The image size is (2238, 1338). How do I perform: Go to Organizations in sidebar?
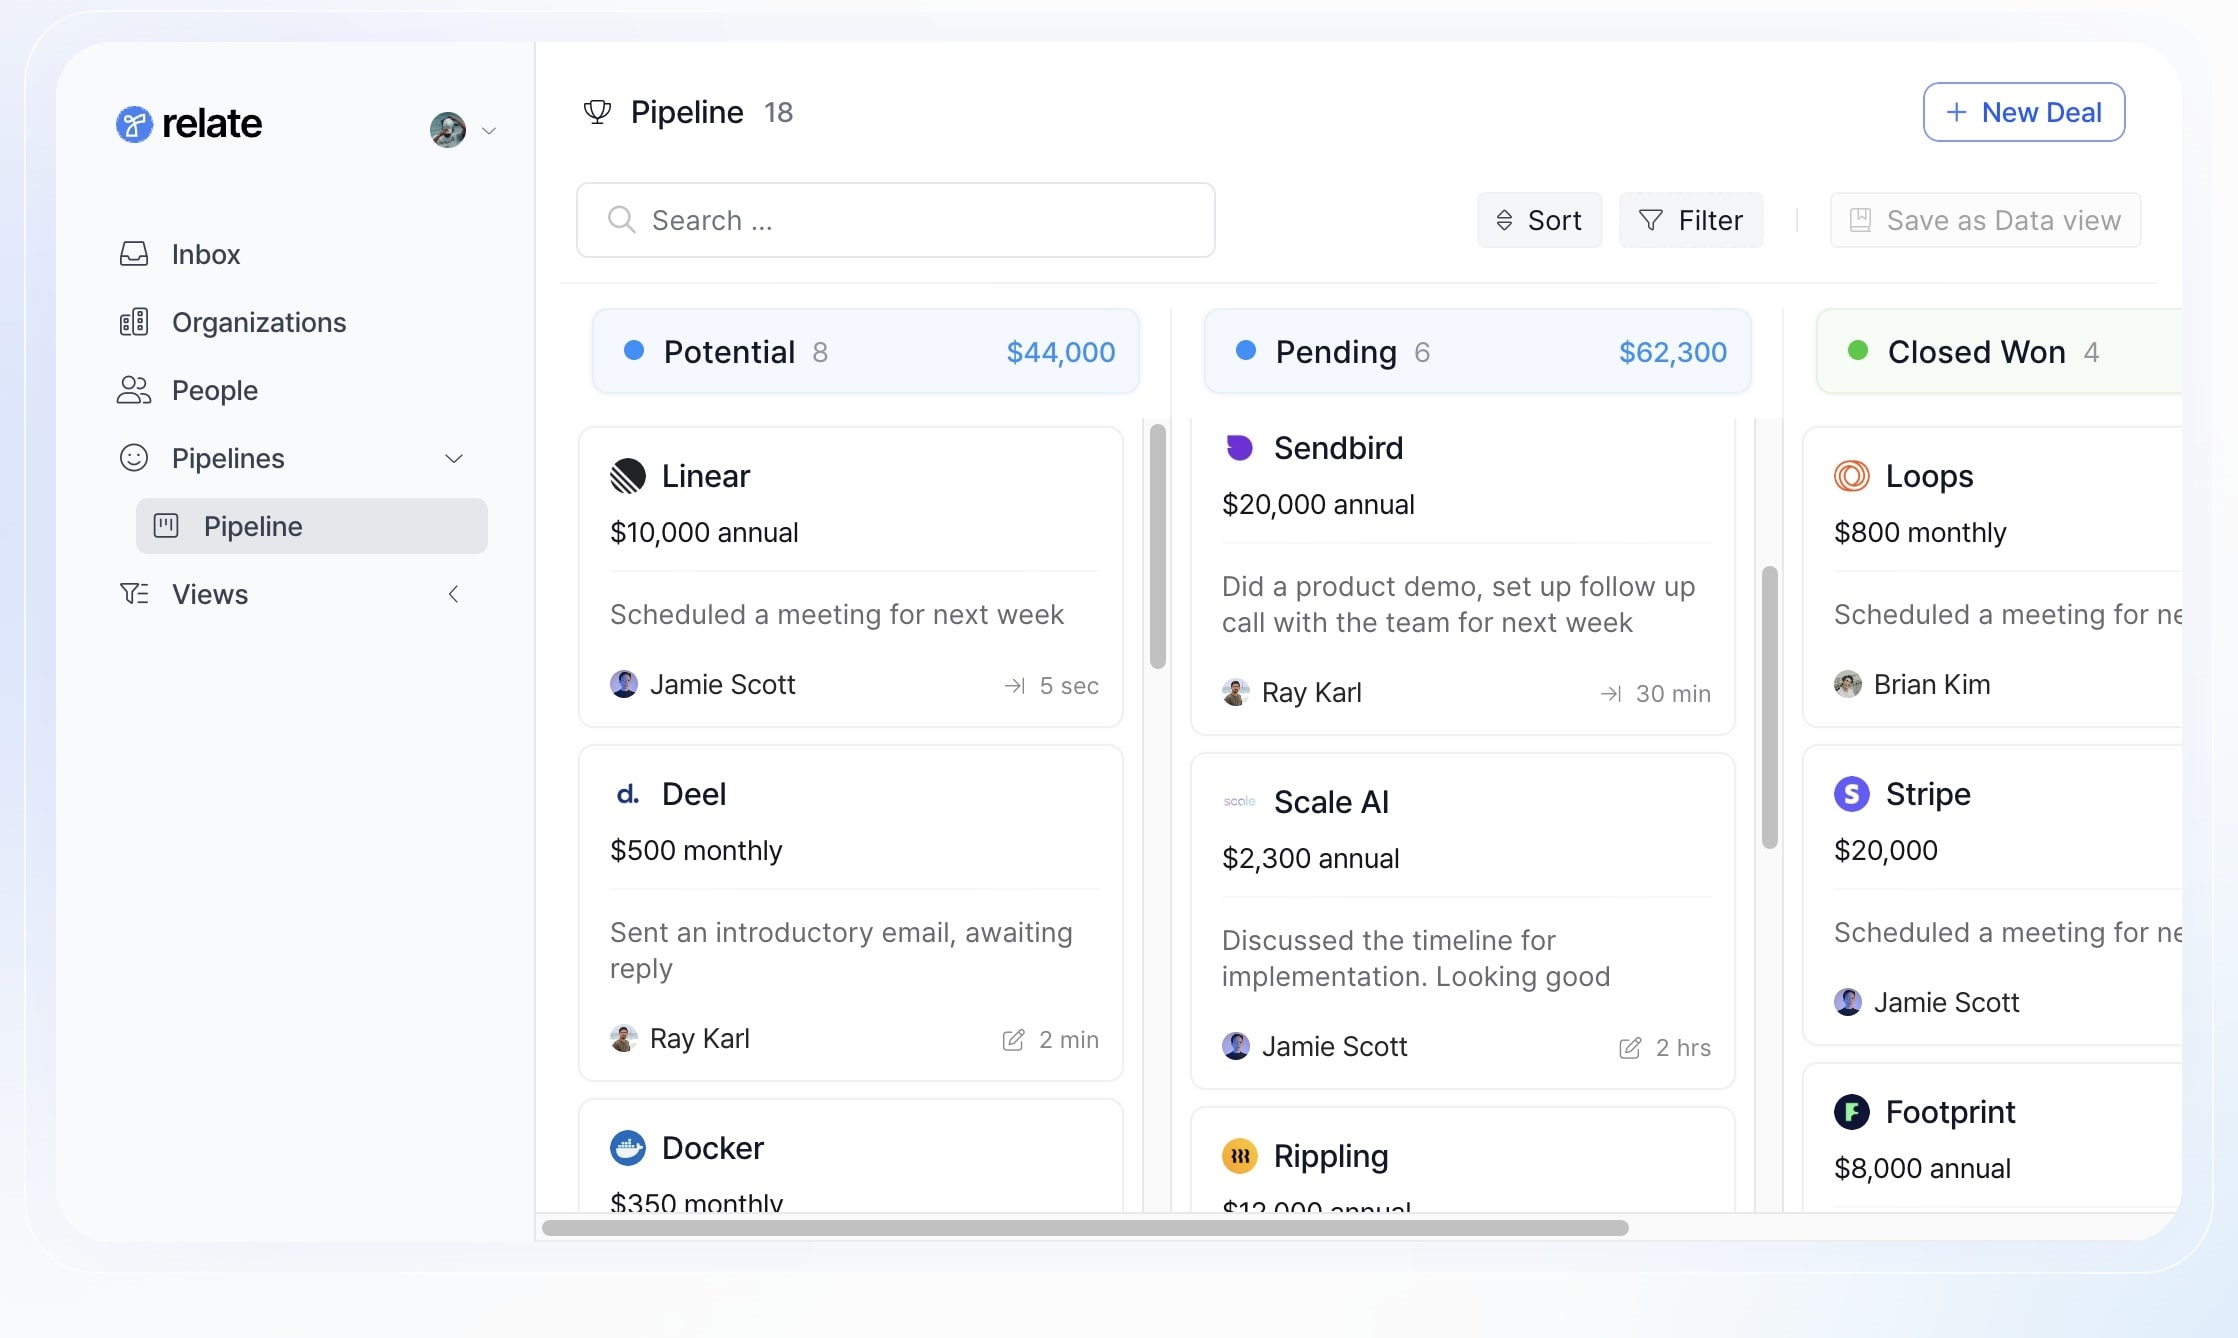(258, 322)
